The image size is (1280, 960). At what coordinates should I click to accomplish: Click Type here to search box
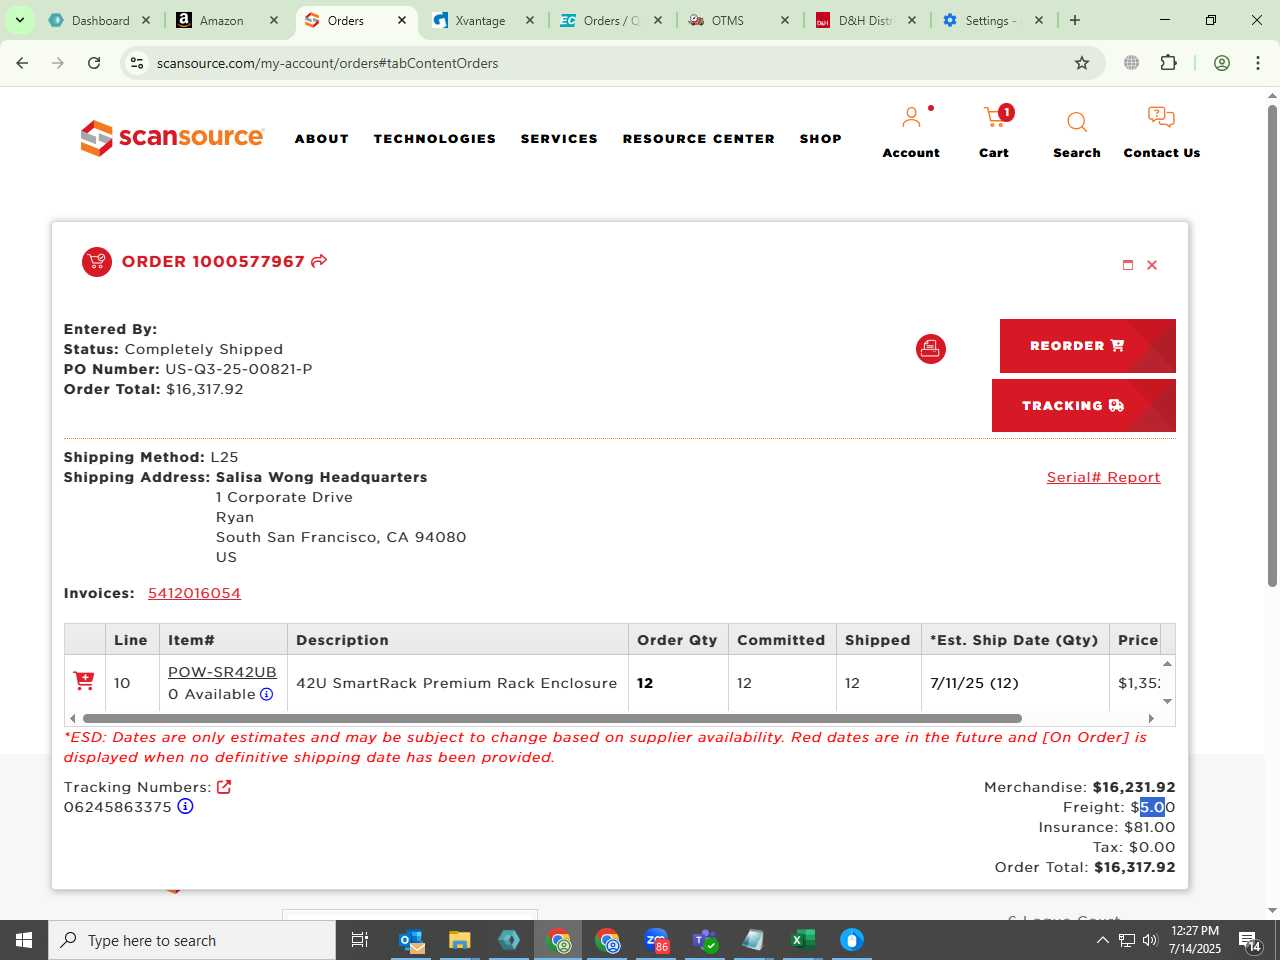point(192,940)
